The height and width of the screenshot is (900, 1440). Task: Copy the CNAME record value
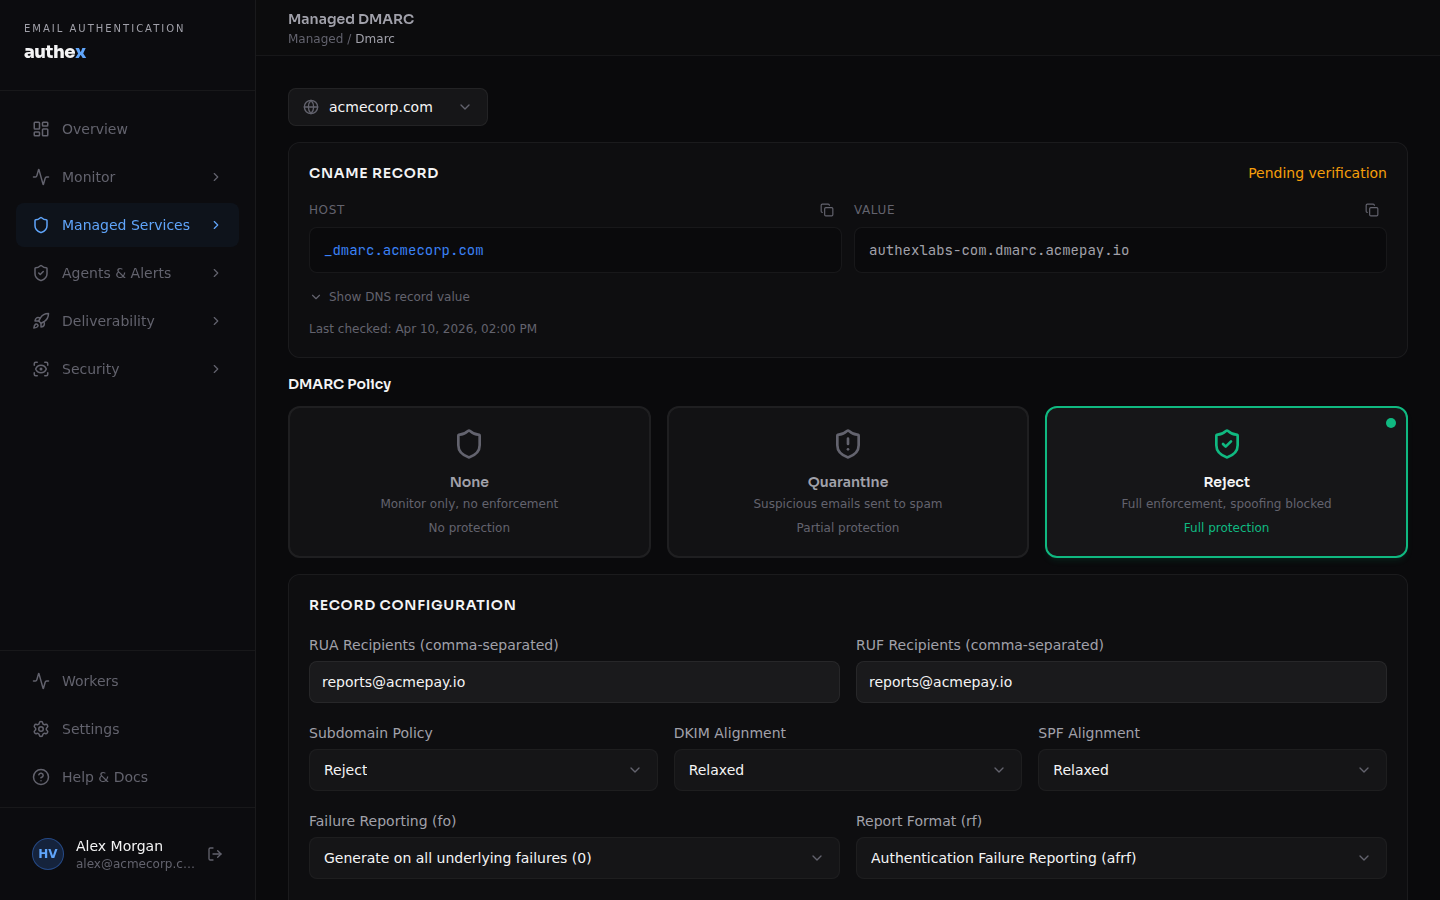[x=1372, y=210]
